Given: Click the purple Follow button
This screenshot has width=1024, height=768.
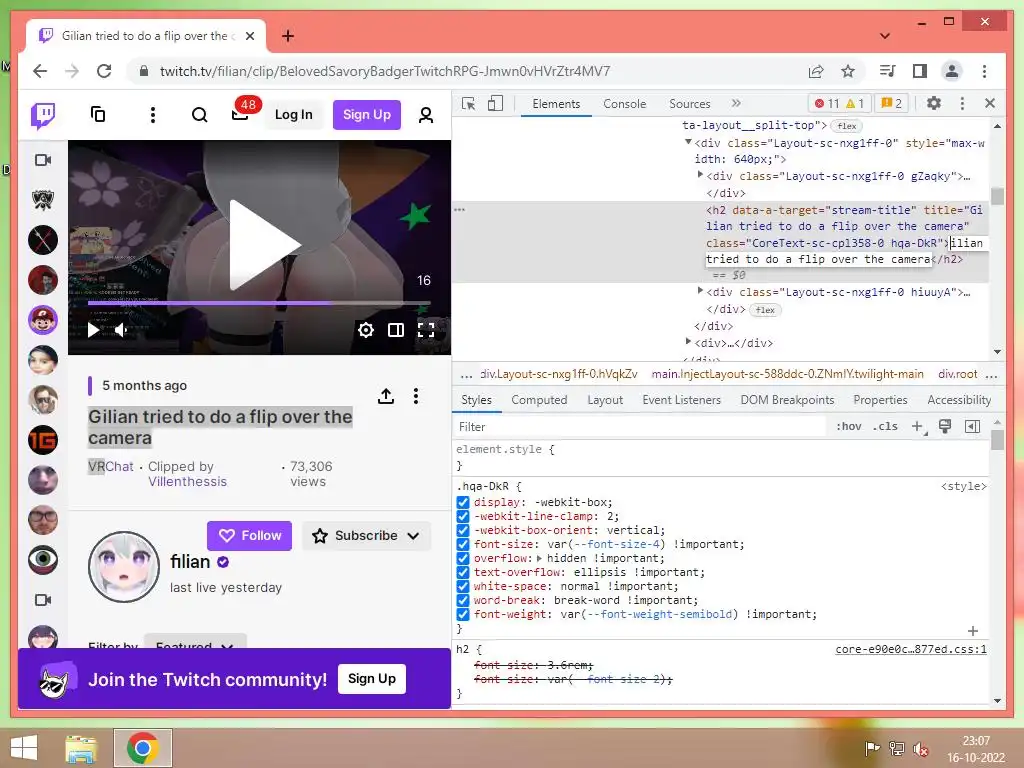Looking at the screenshot, I should [x=249, y=536].
